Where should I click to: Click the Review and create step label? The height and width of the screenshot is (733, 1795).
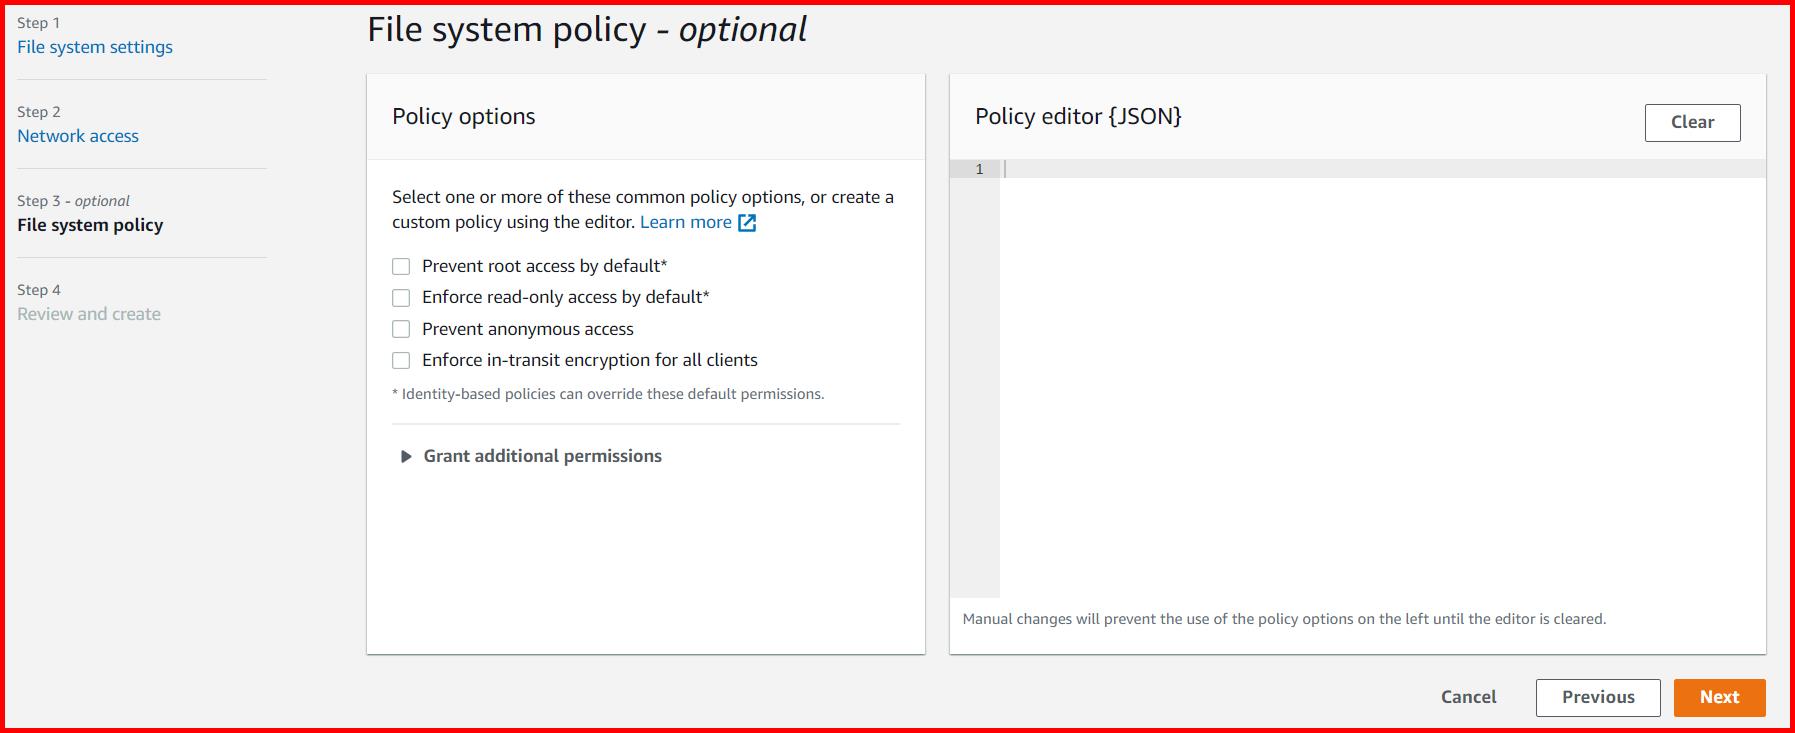(89, 313)
